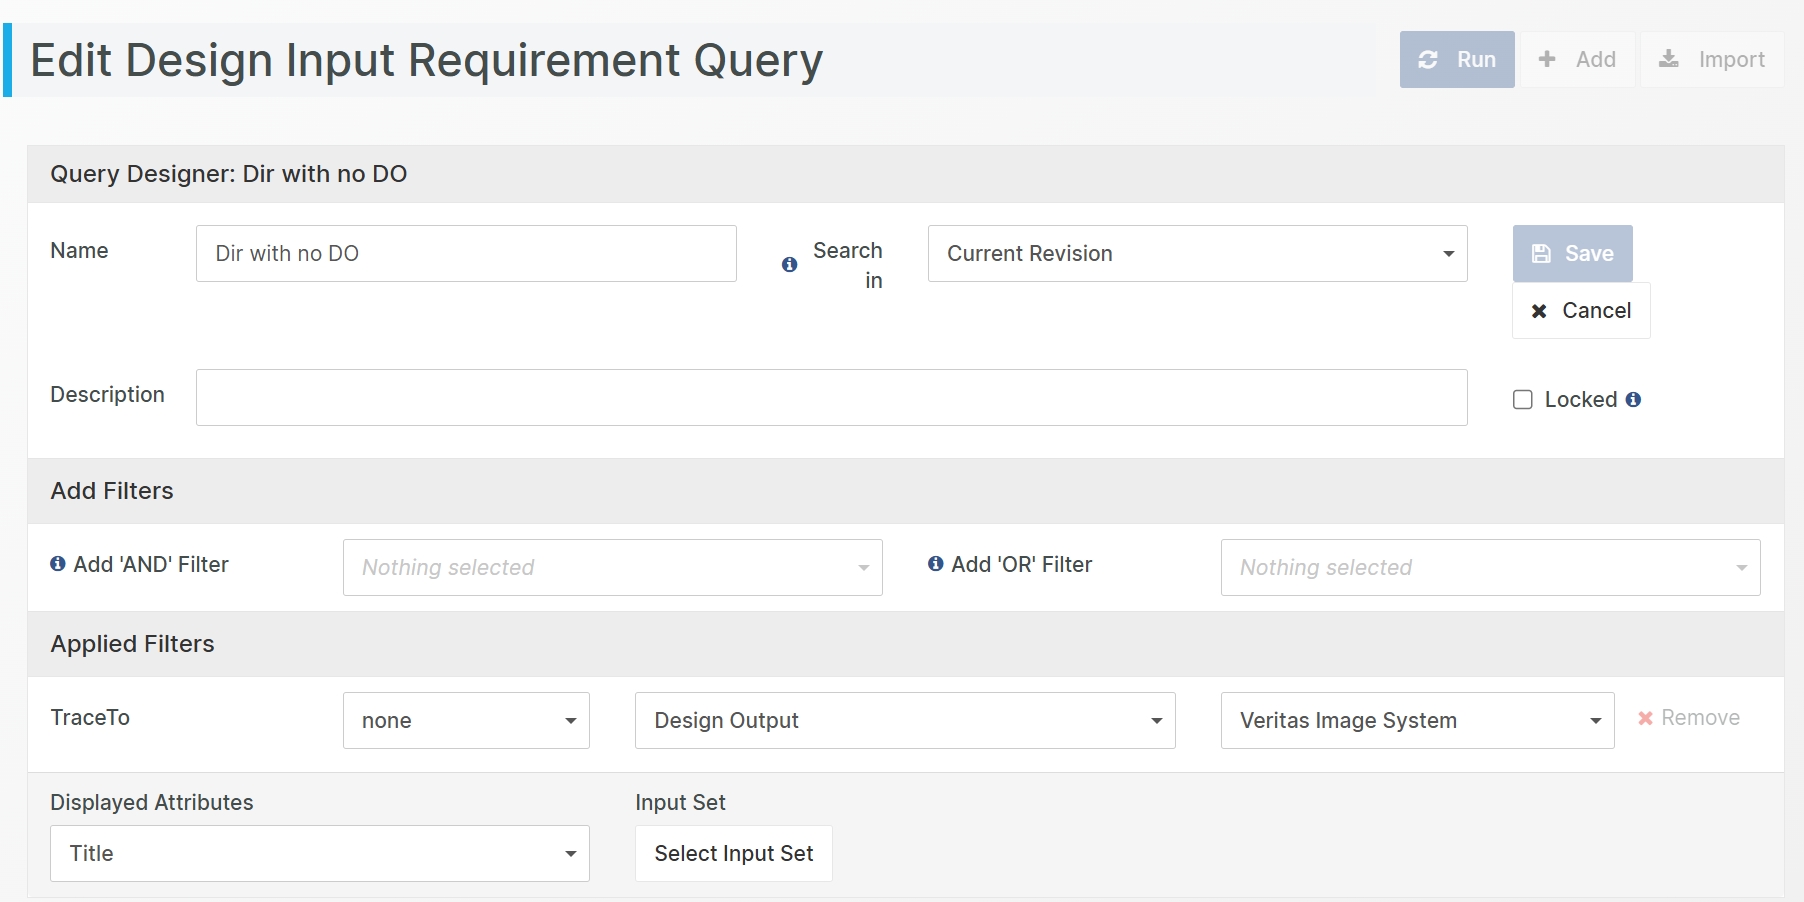1804x902 pixels.
Task: Expand the Add 'OR' Filter dropdown
Action: click(x=1489, y=567)
